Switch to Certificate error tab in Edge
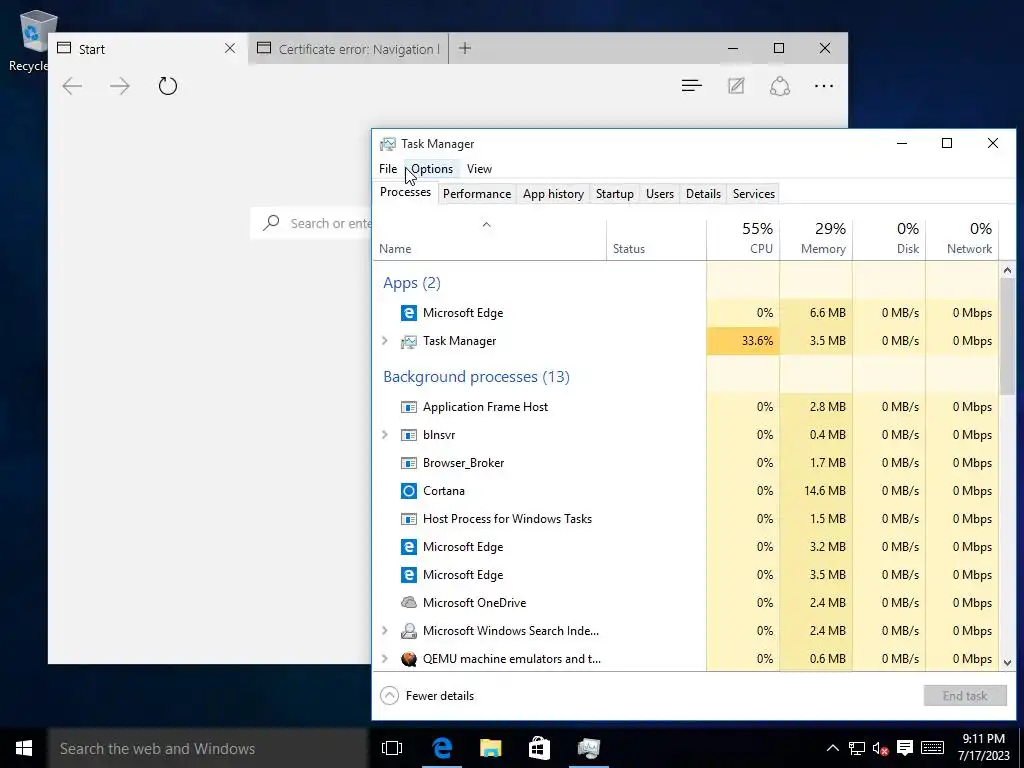 348,49
